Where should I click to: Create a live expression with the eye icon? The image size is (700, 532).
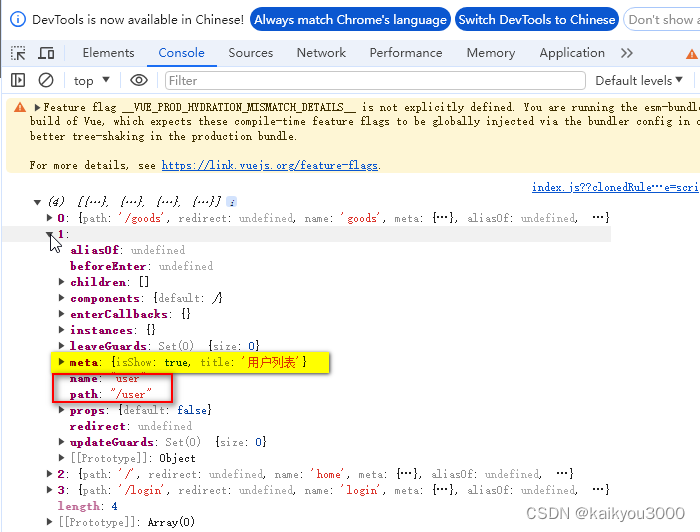[x=139, y=80]
